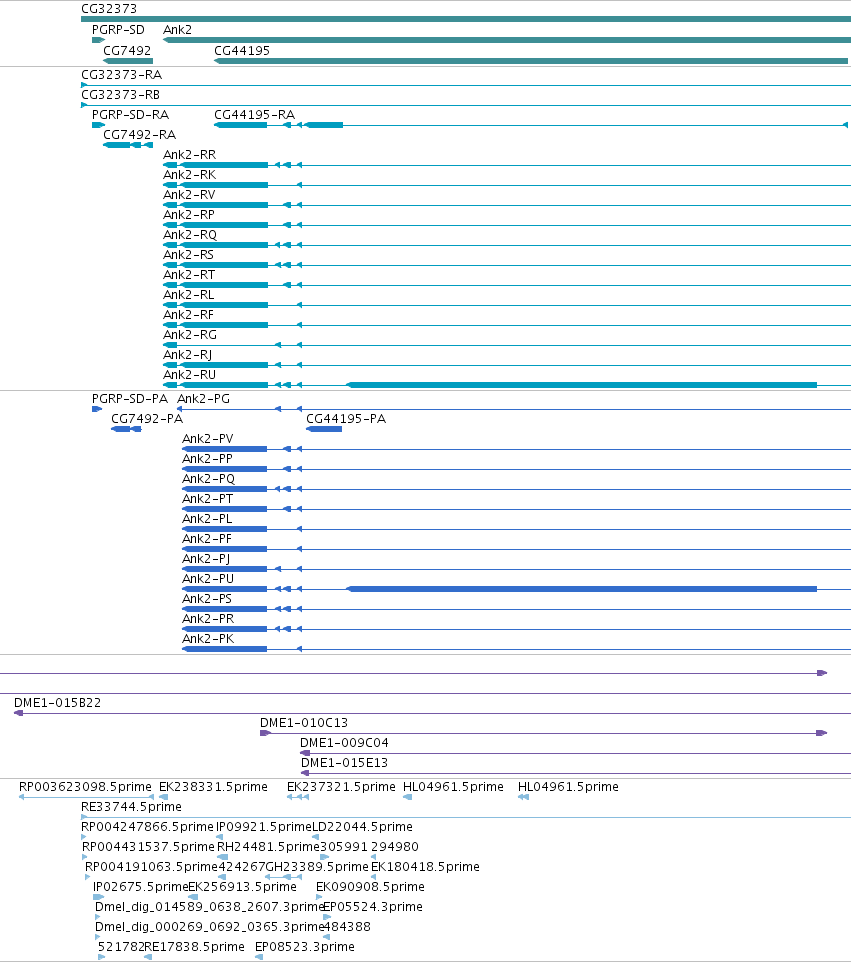Click the Ank2-PV protein label
Viewport: 851px width, 962px height.
coord(208,439)
